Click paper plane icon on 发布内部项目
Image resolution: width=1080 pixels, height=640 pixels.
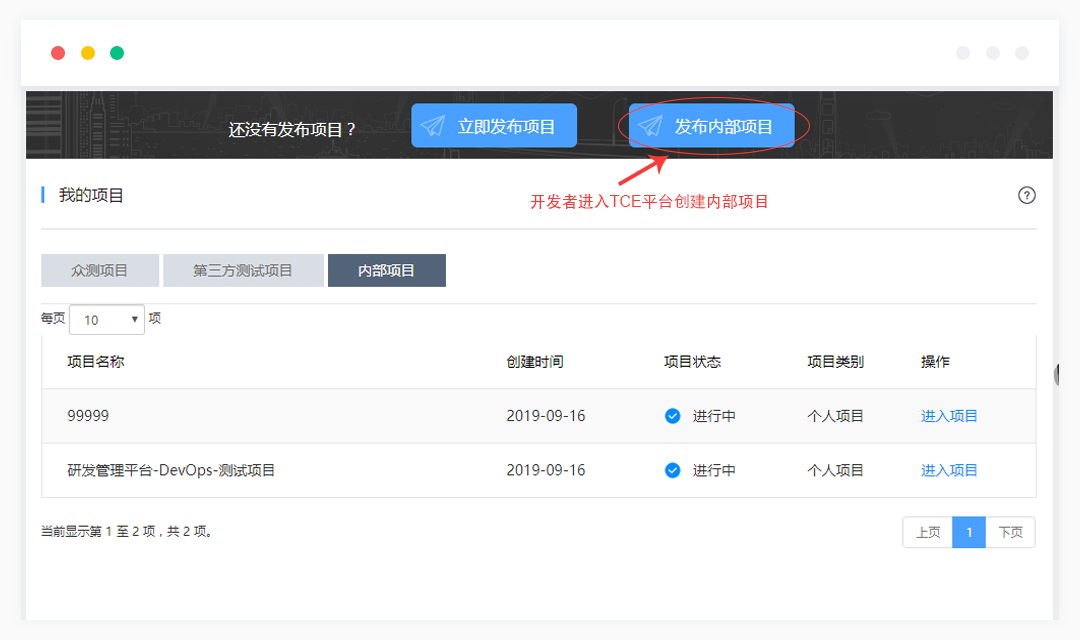click(650, 126)
